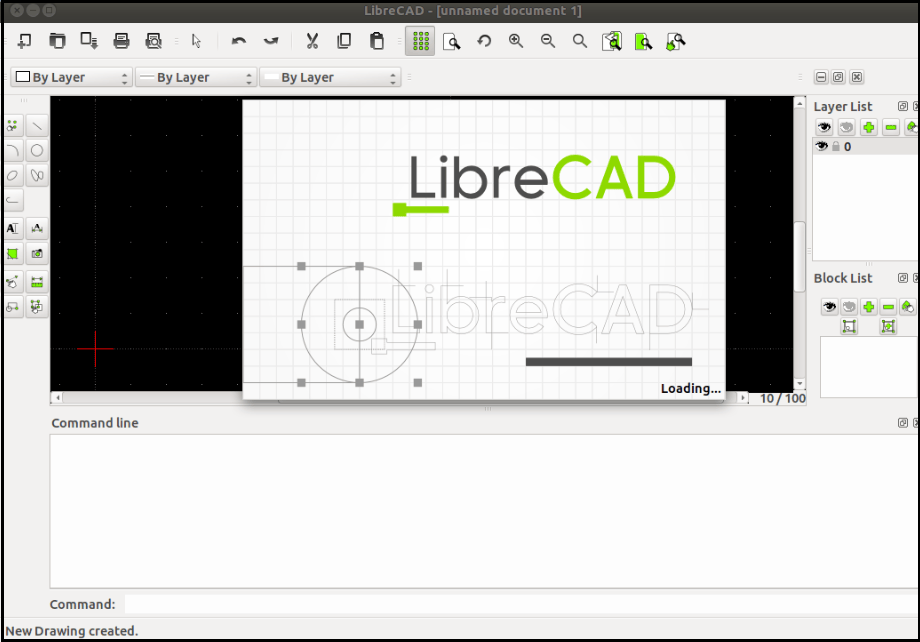
Task: Click the previous view zoom icon
Action: (x=612, y=41)
